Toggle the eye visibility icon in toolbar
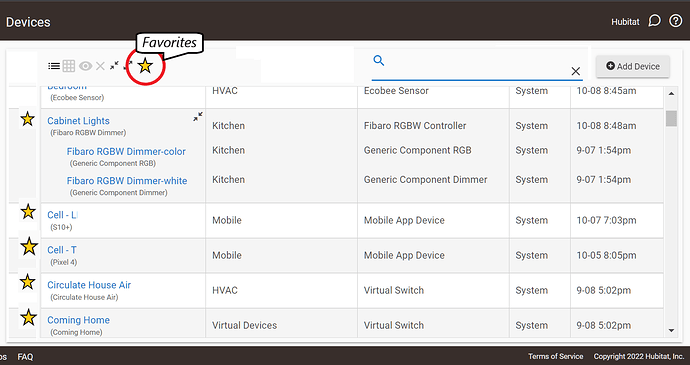 click(x=85, y=66)
